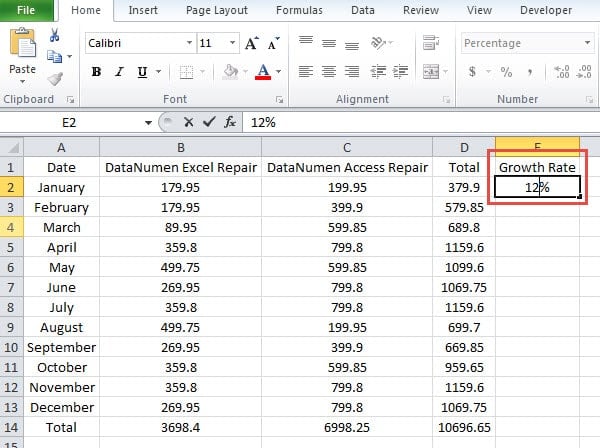Screen dimensions: 600x448
Task: Click the formula bar showing 12%
Action: (x=421, y=123)
